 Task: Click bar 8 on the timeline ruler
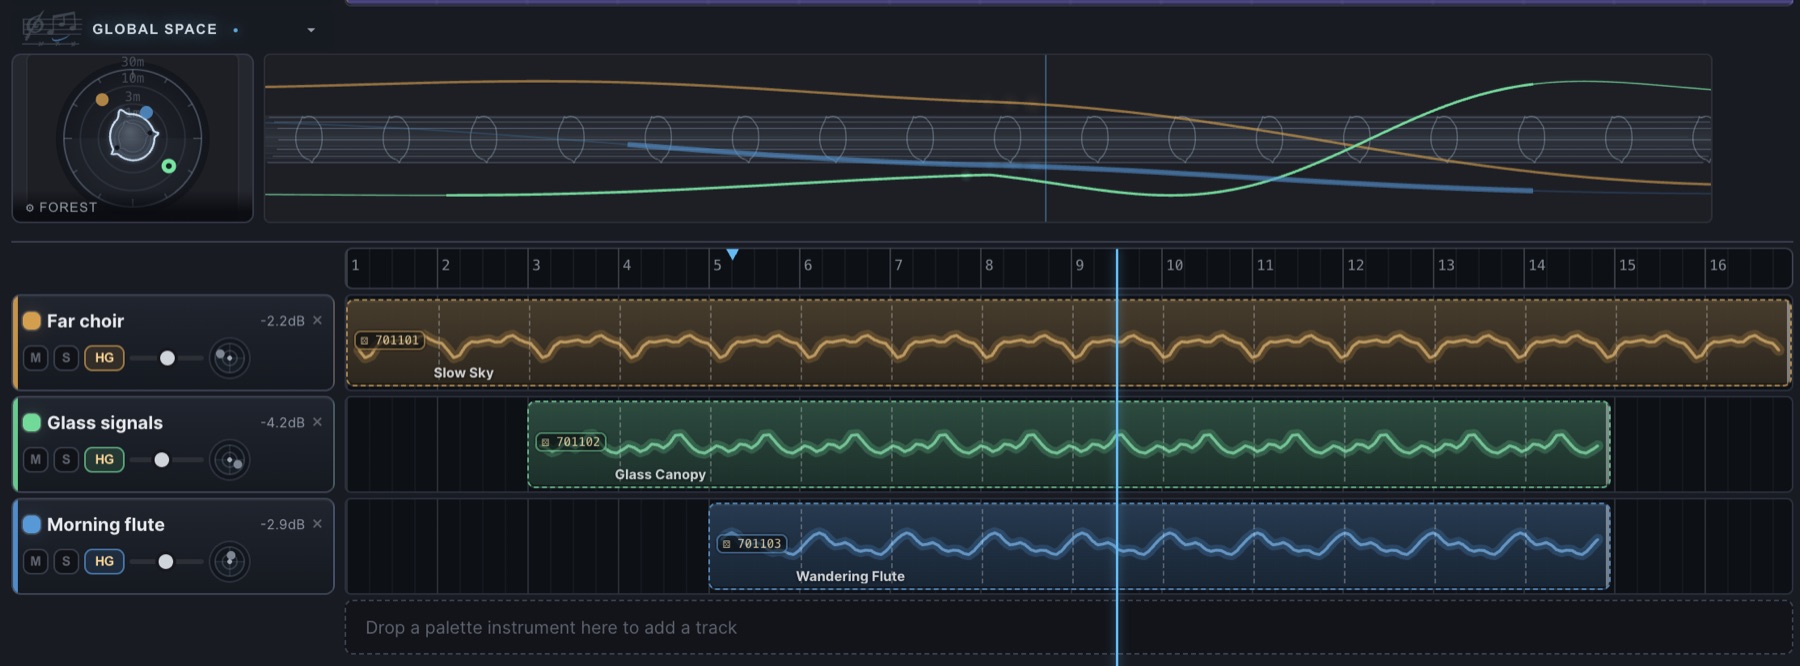[989, 266]
